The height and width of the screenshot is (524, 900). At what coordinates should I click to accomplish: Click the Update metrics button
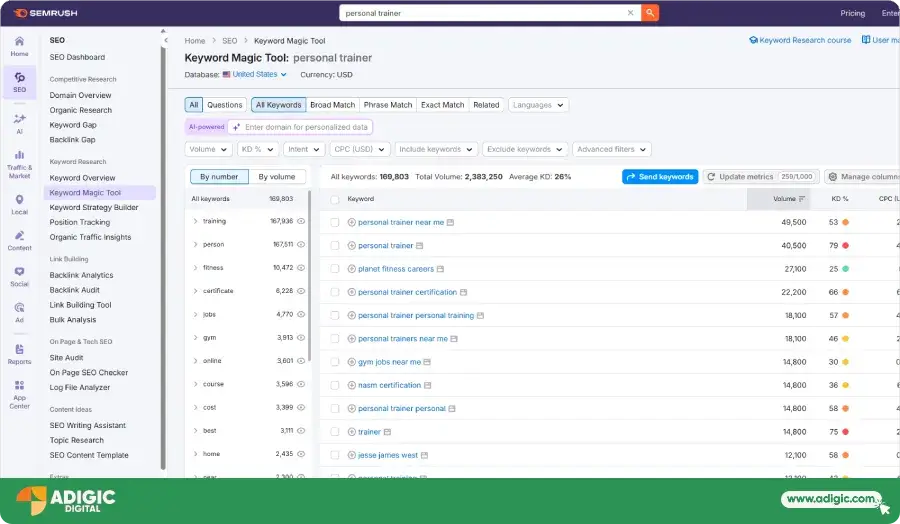click(x=761, y=177)
